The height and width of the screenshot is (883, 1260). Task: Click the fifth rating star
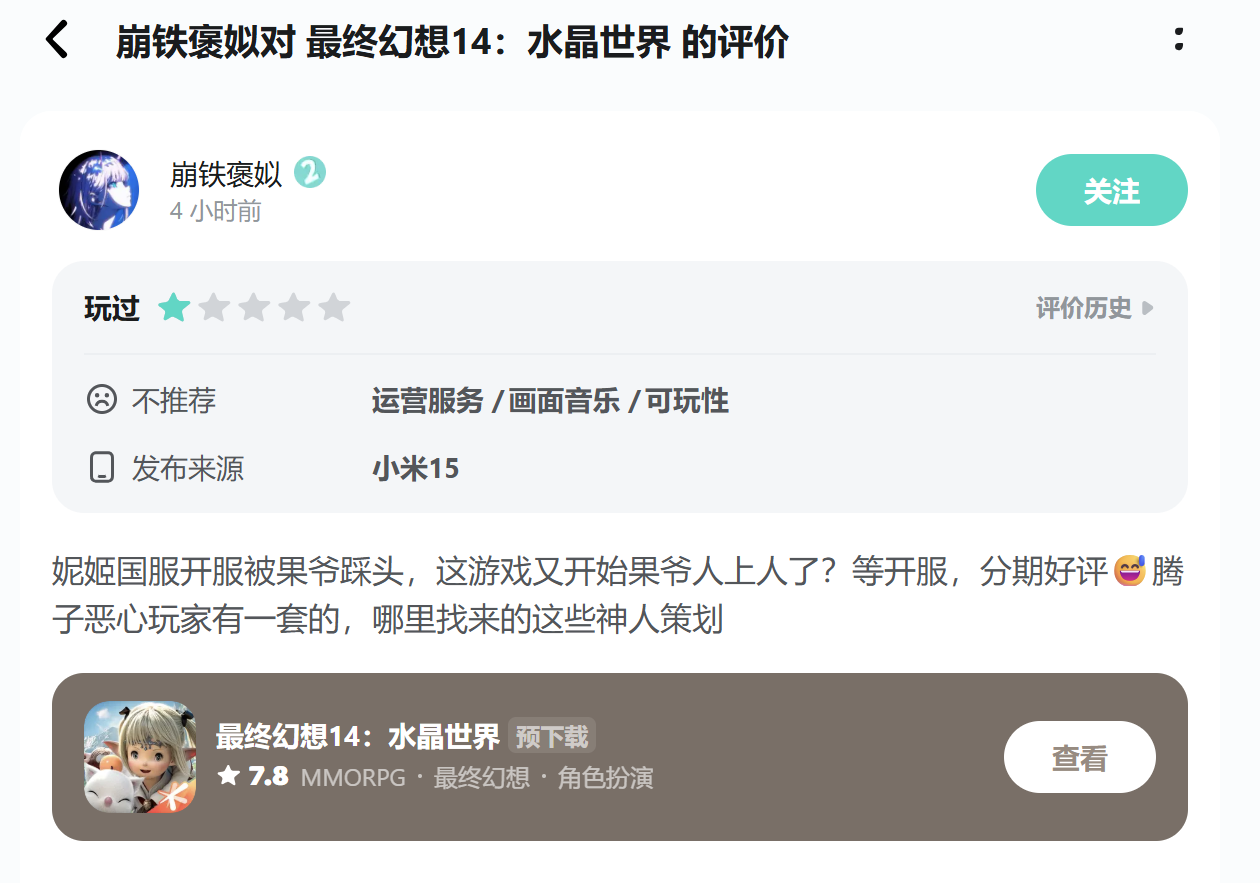point(334,307)
